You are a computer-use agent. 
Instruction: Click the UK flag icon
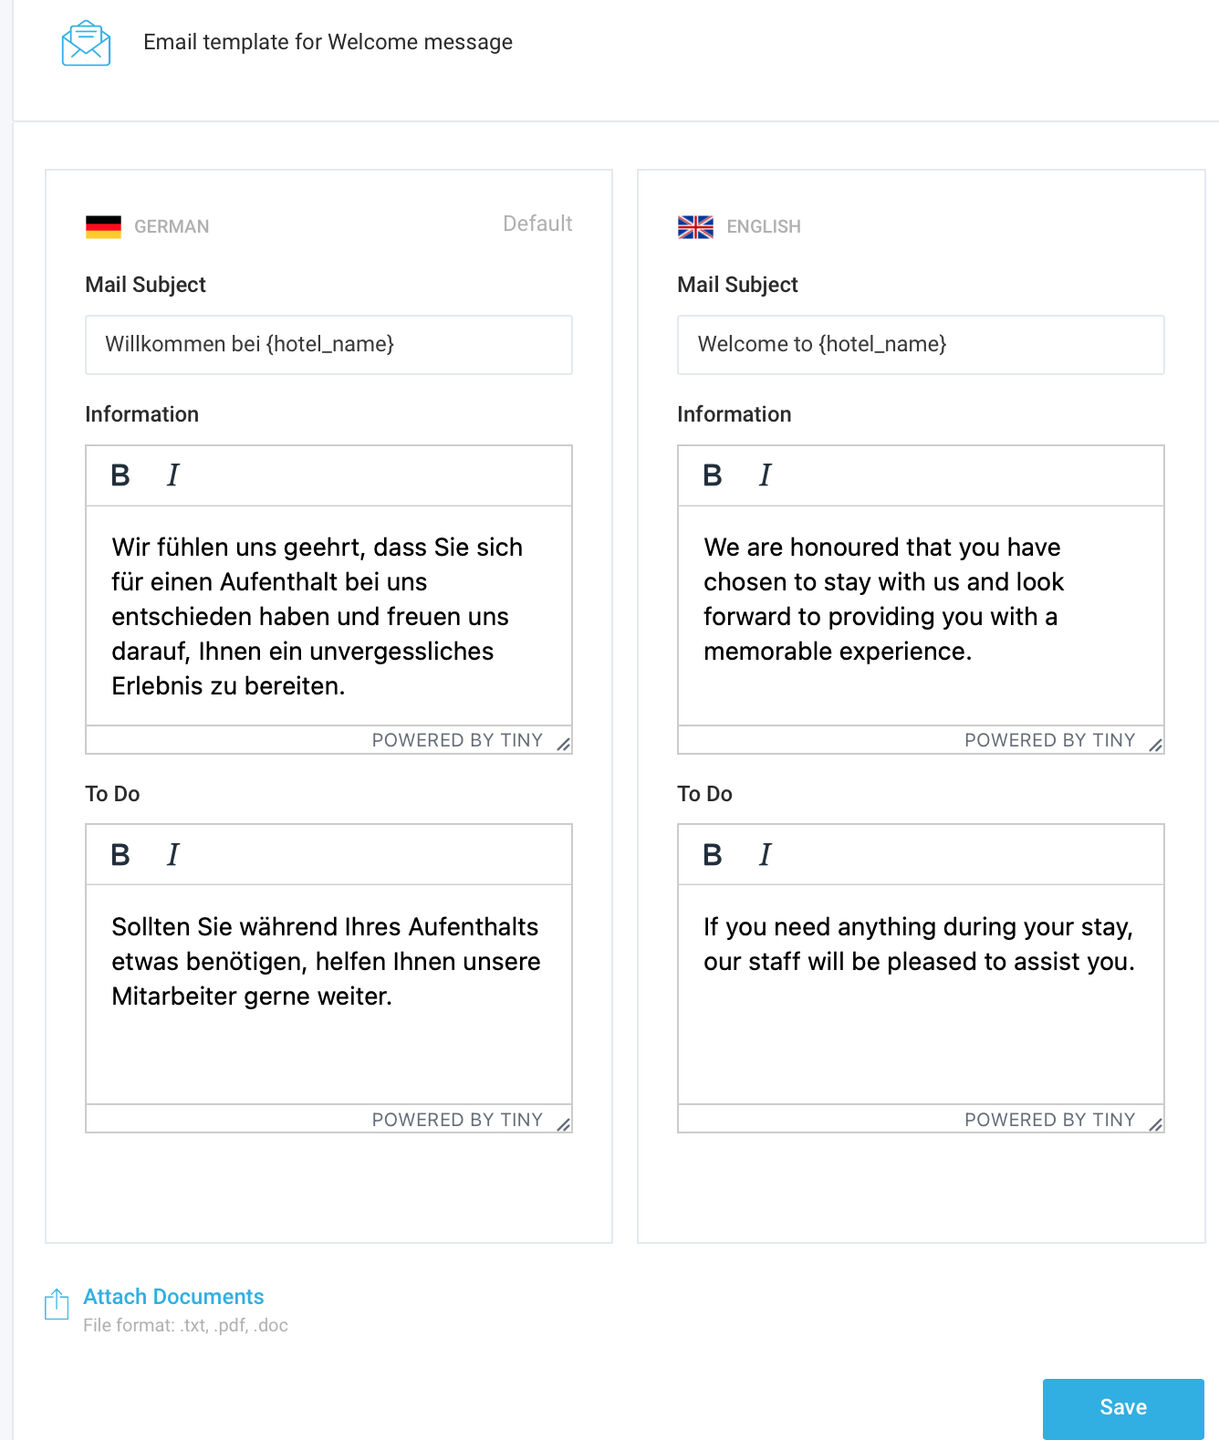click(x=695, y=227)
